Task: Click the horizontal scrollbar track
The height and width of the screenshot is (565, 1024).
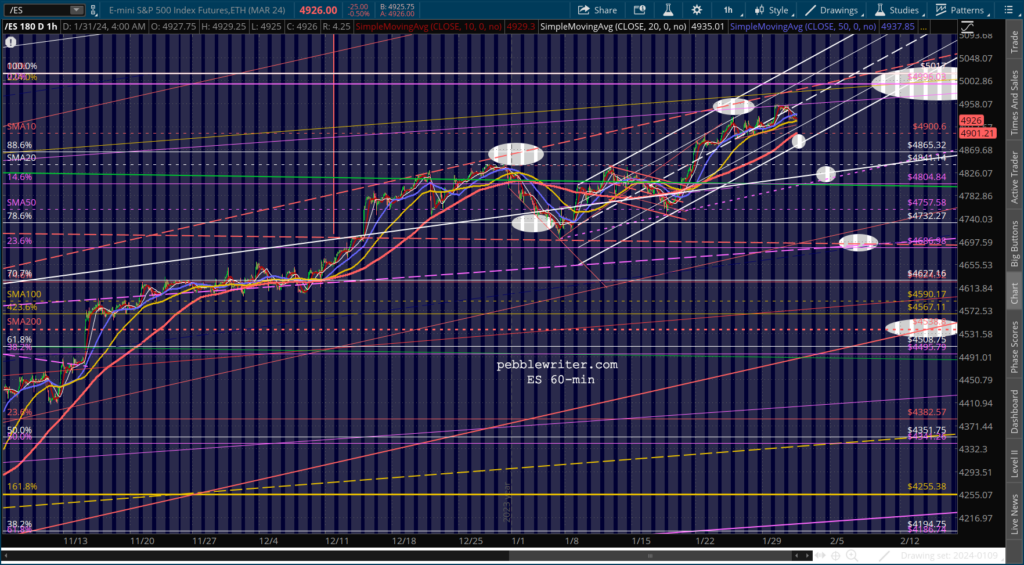Action: pyautogui.click(x=397, y=555)
